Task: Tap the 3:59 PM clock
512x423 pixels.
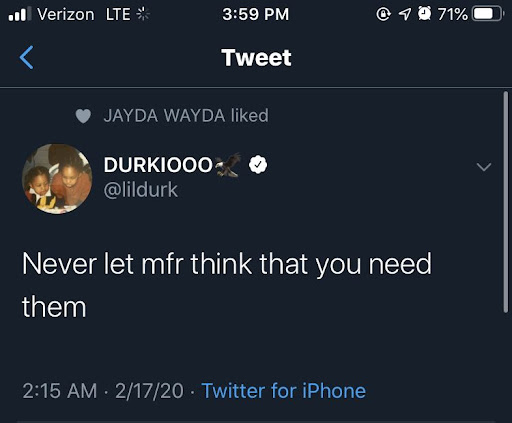Action: coord(256,14)
